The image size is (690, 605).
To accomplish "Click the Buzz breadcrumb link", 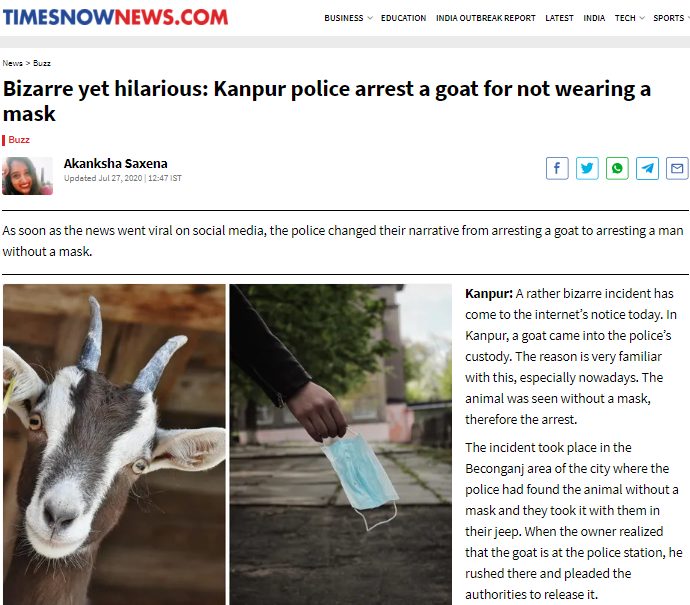I will pyautogui.click(x=42, y=63).
